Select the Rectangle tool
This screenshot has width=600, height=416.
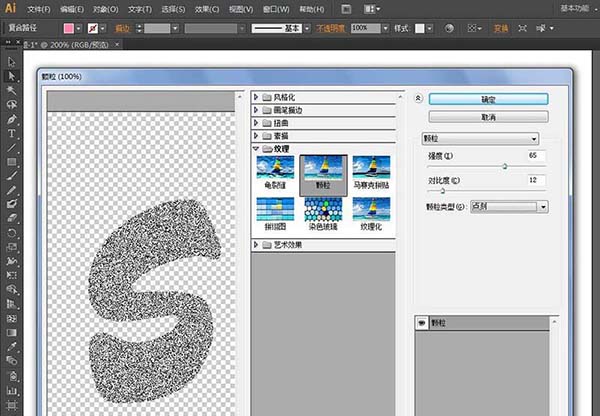point(11,162)
